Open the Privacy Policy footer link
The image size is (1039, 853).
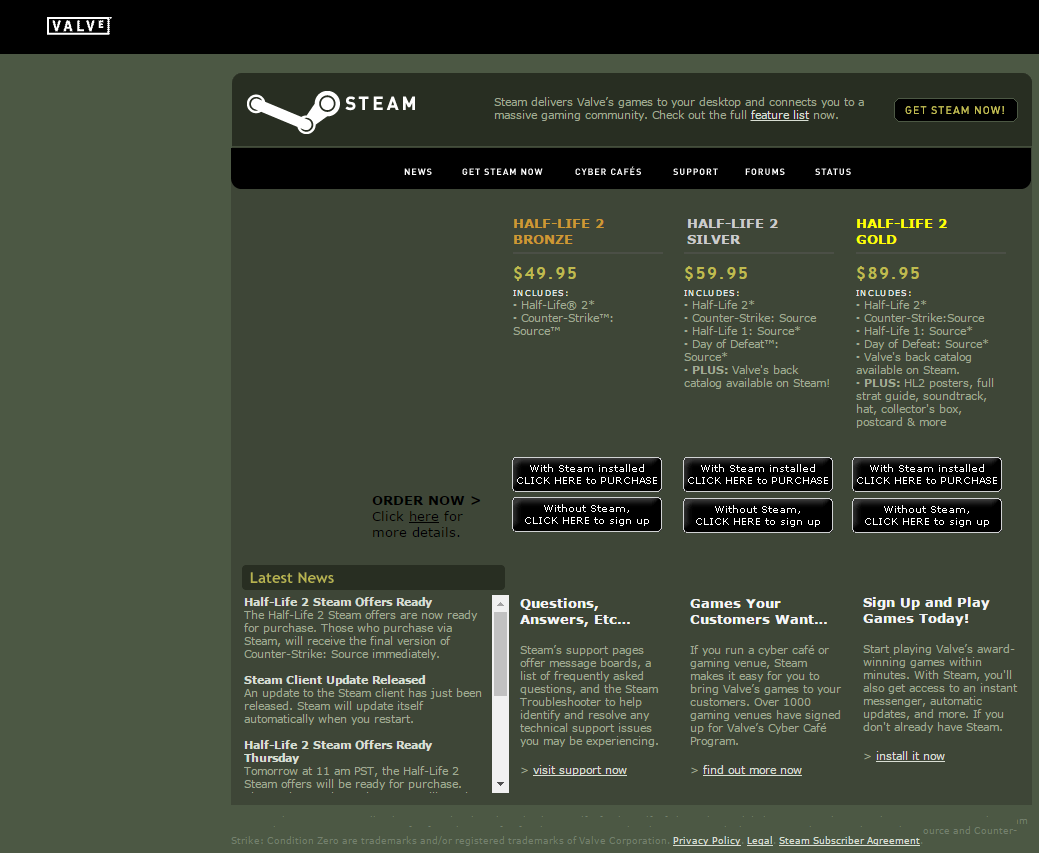706,841
